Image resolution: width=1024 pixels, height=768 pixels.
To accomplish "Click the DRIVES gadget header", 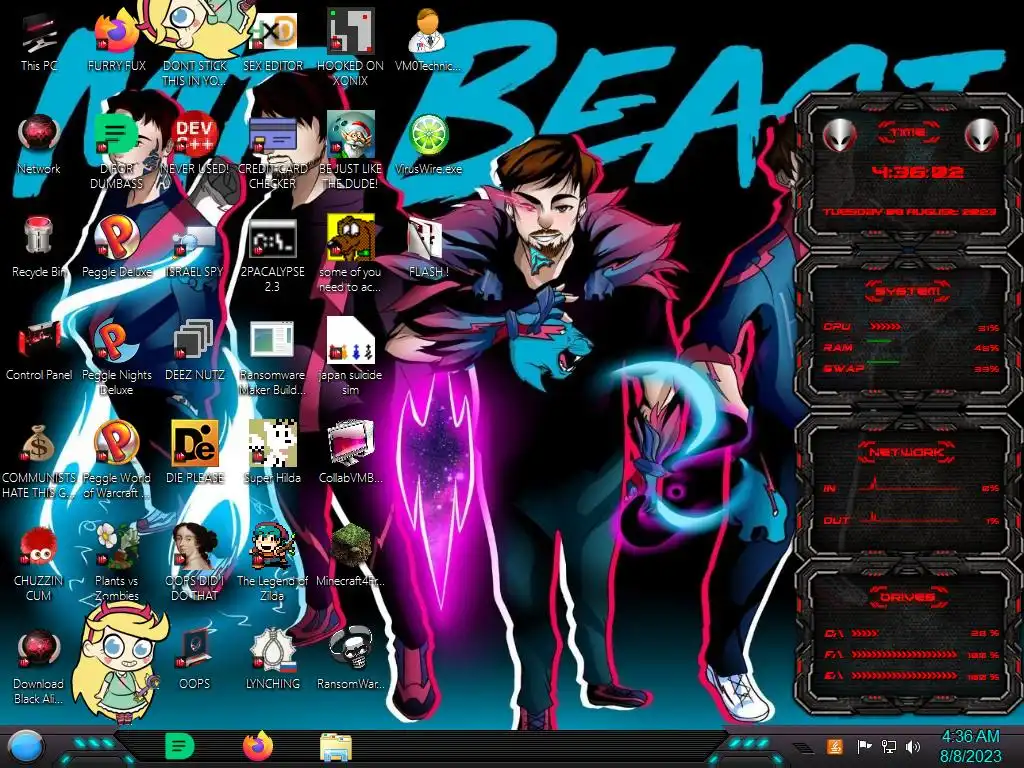I will (x=908, y=597).
